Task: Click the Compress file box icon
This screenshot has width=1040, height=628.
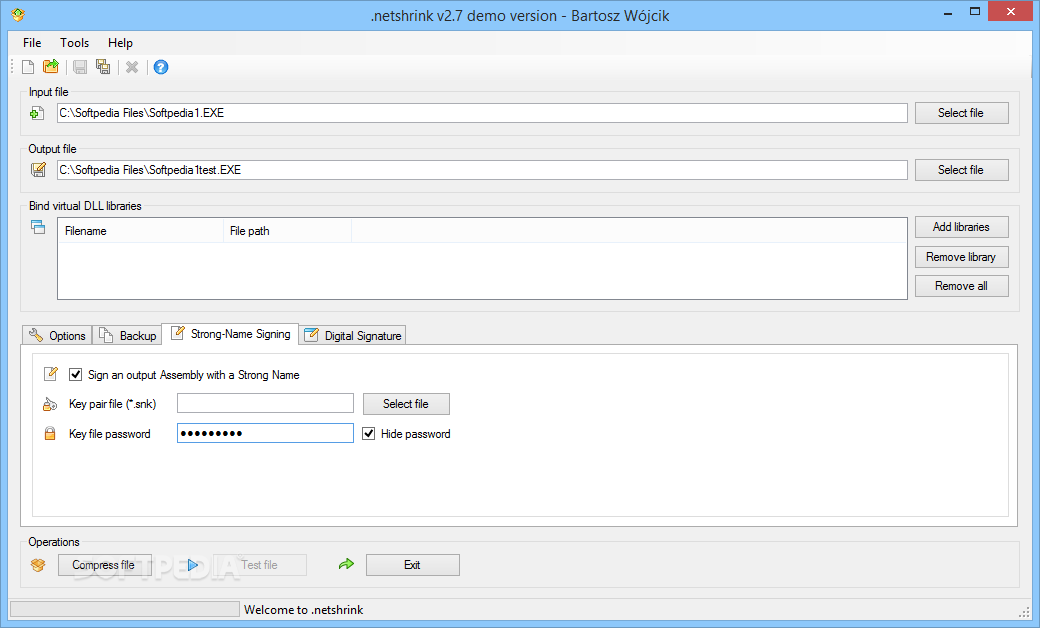Action: pyautogui.click(x=38, y=565)
